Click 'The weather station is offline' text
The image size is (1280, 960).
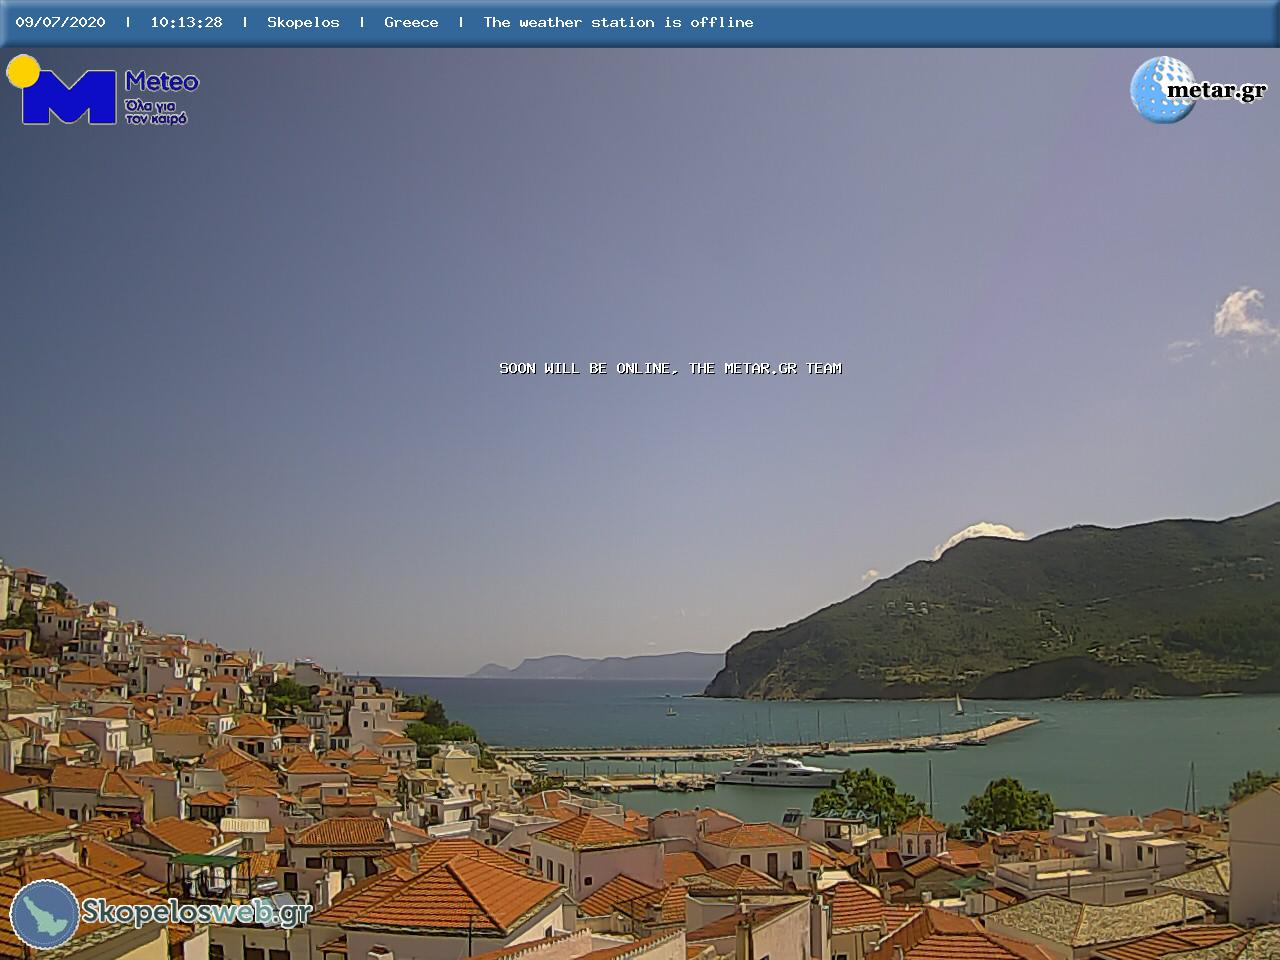618,22
